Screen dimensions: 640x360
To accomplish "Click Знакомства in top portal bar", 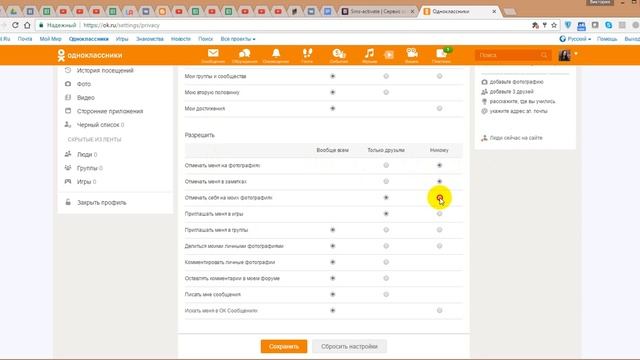I will pyautogui.click(x=150, y=39).
